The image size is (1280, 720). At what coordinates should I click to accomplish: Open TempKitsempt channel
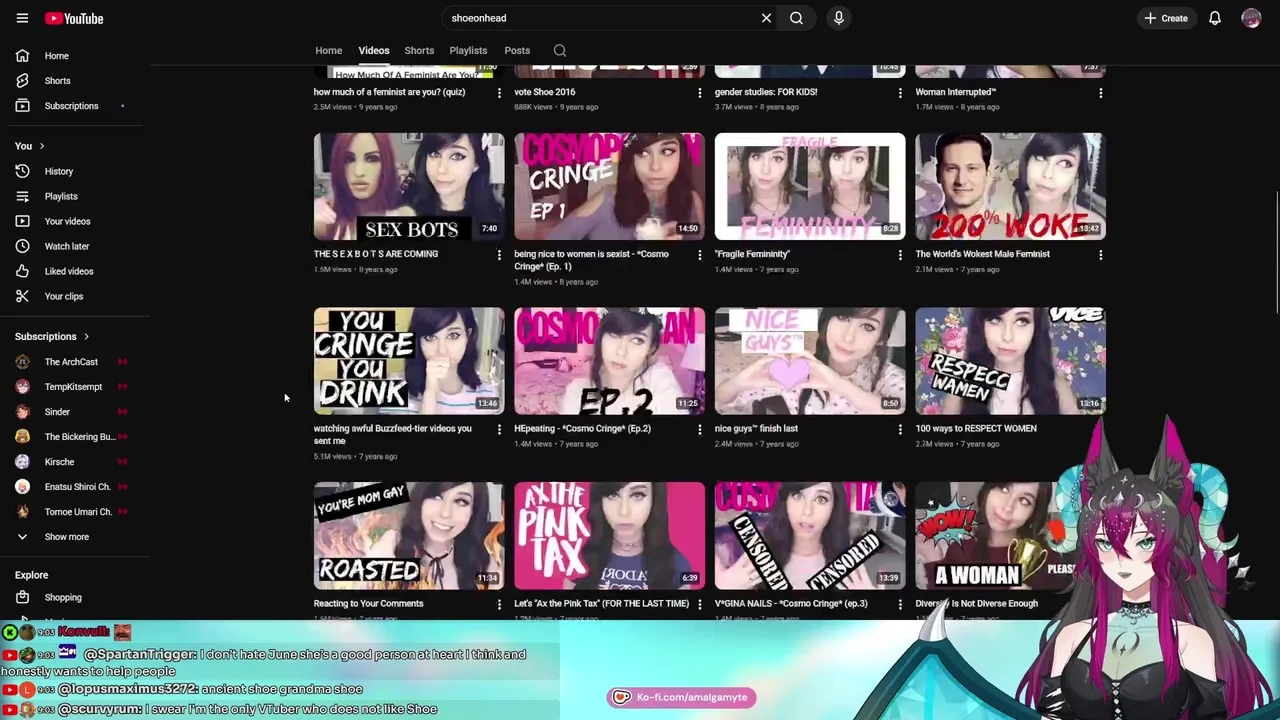click(75, 387)
